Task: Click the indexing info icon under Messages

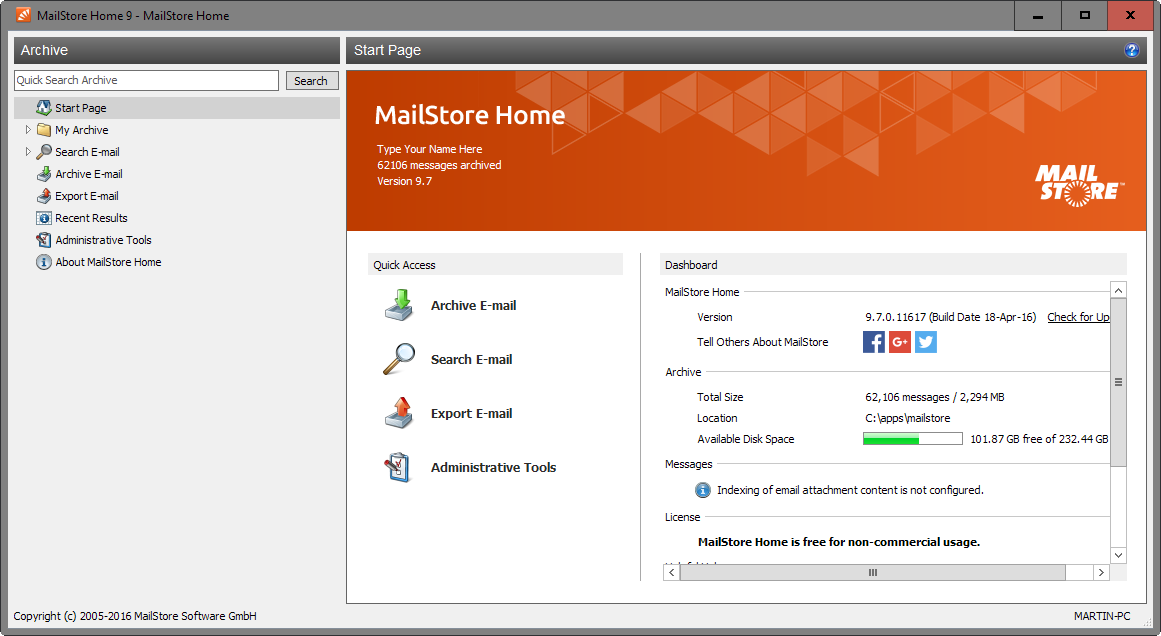Action: [x=703, y=490]
